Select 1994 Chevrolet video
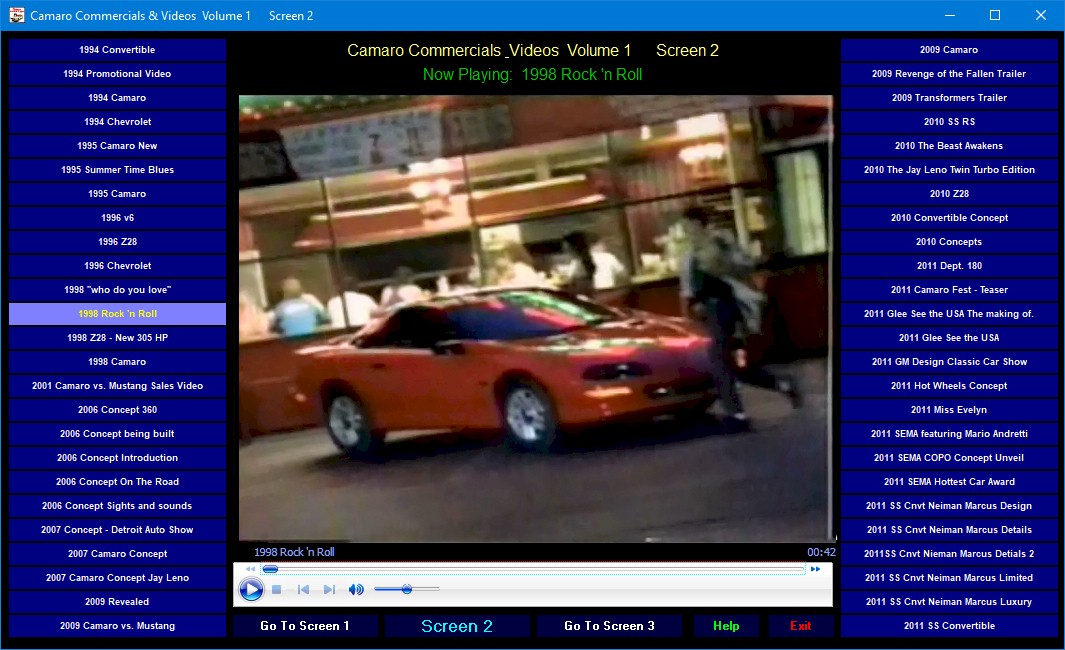This screenshot has width=1065, height=650. (118, 122)
